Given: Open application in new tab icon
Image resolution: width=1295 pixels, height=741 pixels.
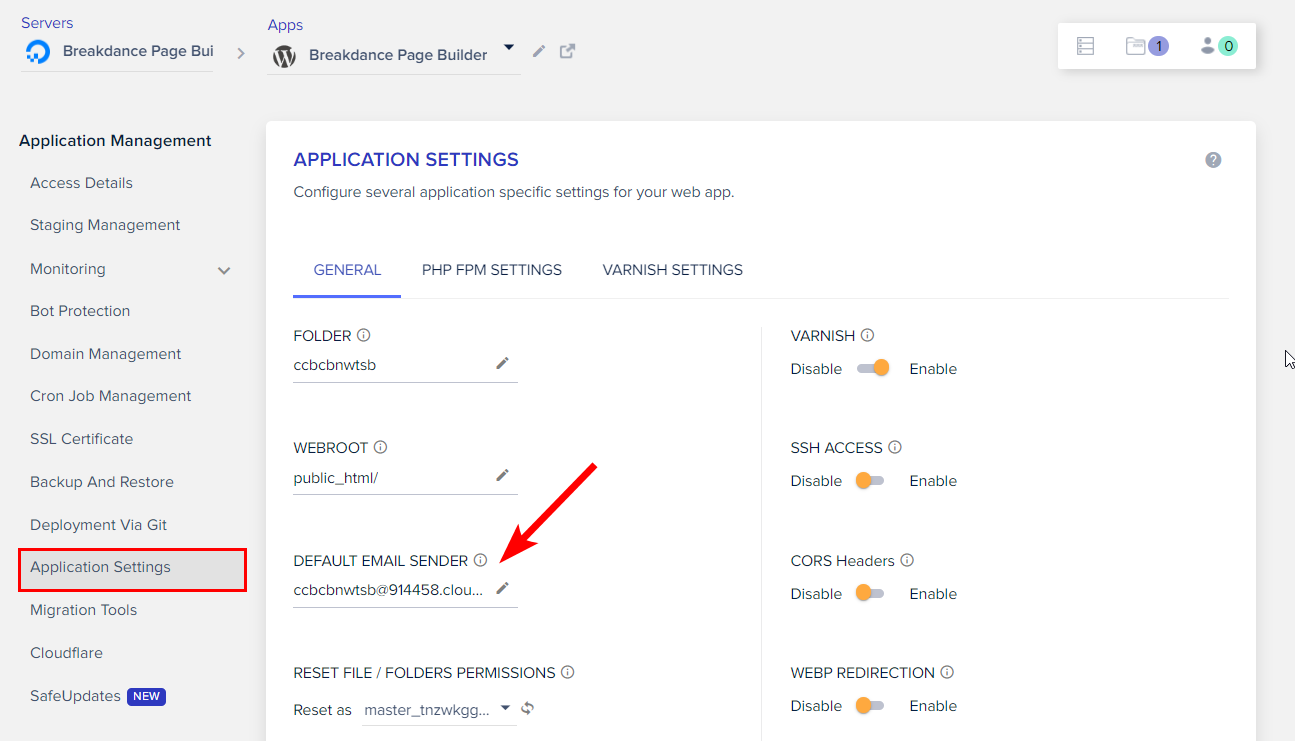Looking at the screenshot, I should point(567,51).
